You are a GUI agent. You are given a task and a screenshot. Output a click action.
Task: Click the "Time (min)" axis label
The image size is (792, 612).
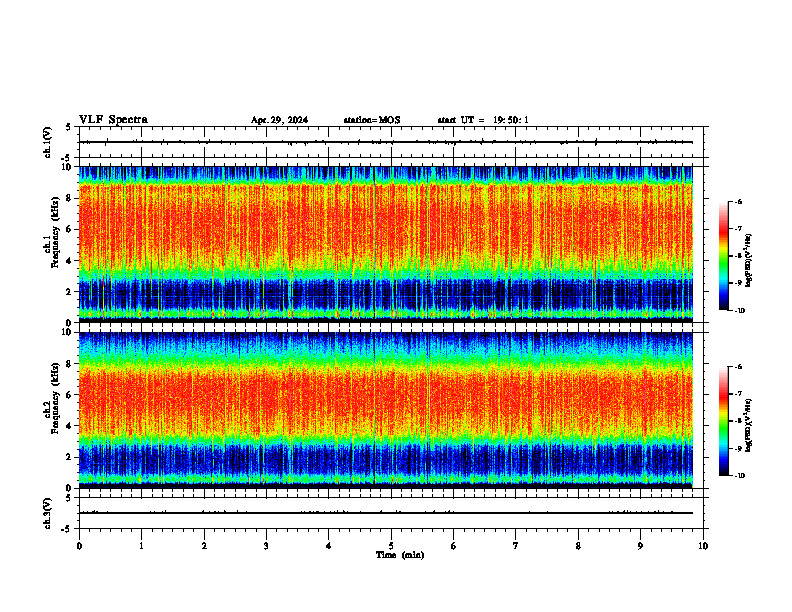tap(400, 555)
